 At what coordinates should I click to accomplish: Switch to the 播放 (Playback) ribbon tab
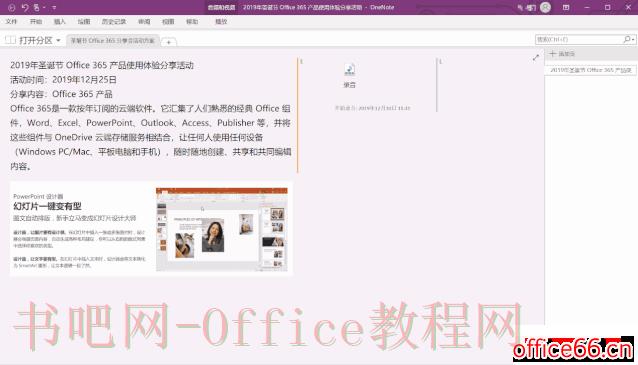pos(221,22)
